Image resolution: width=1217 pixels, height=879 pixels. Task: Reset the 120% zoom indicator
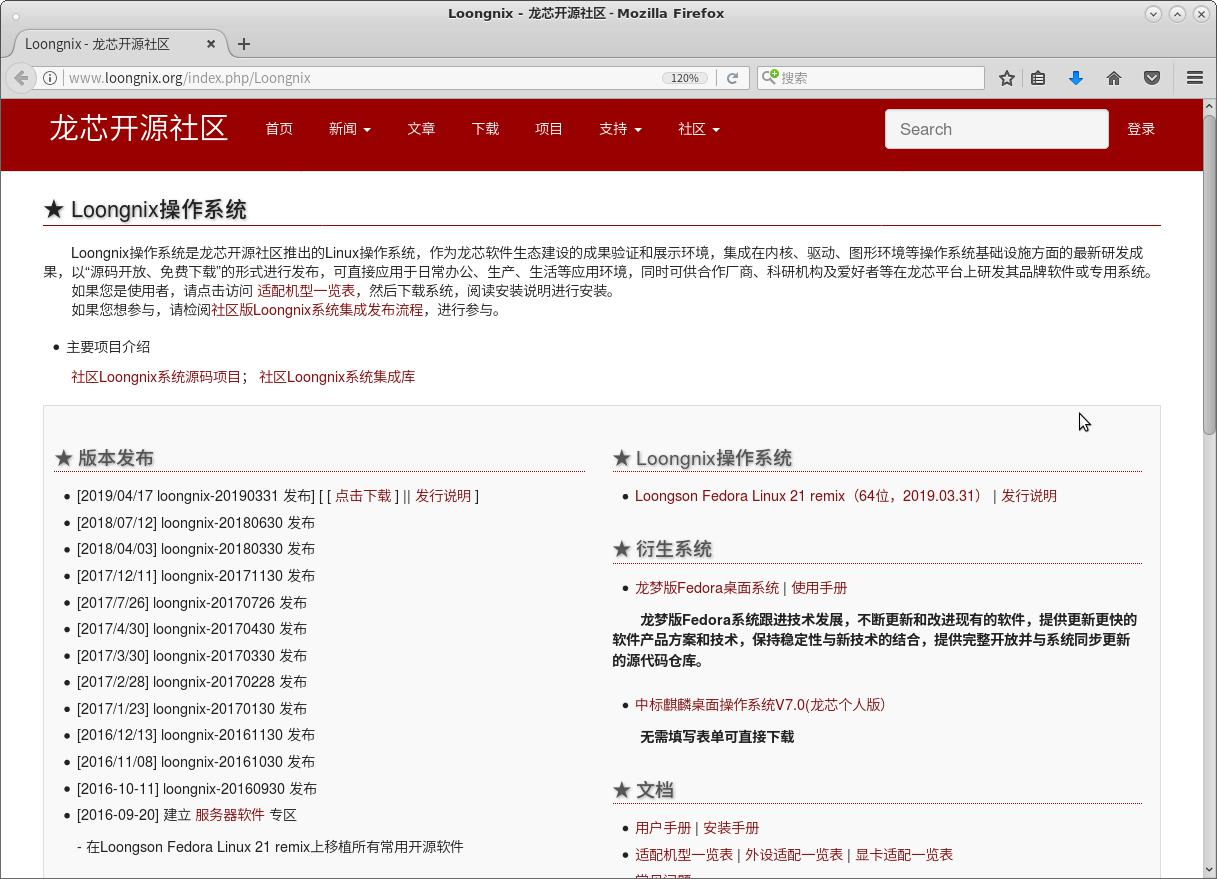pyautogui.click(x=685, y=78)
